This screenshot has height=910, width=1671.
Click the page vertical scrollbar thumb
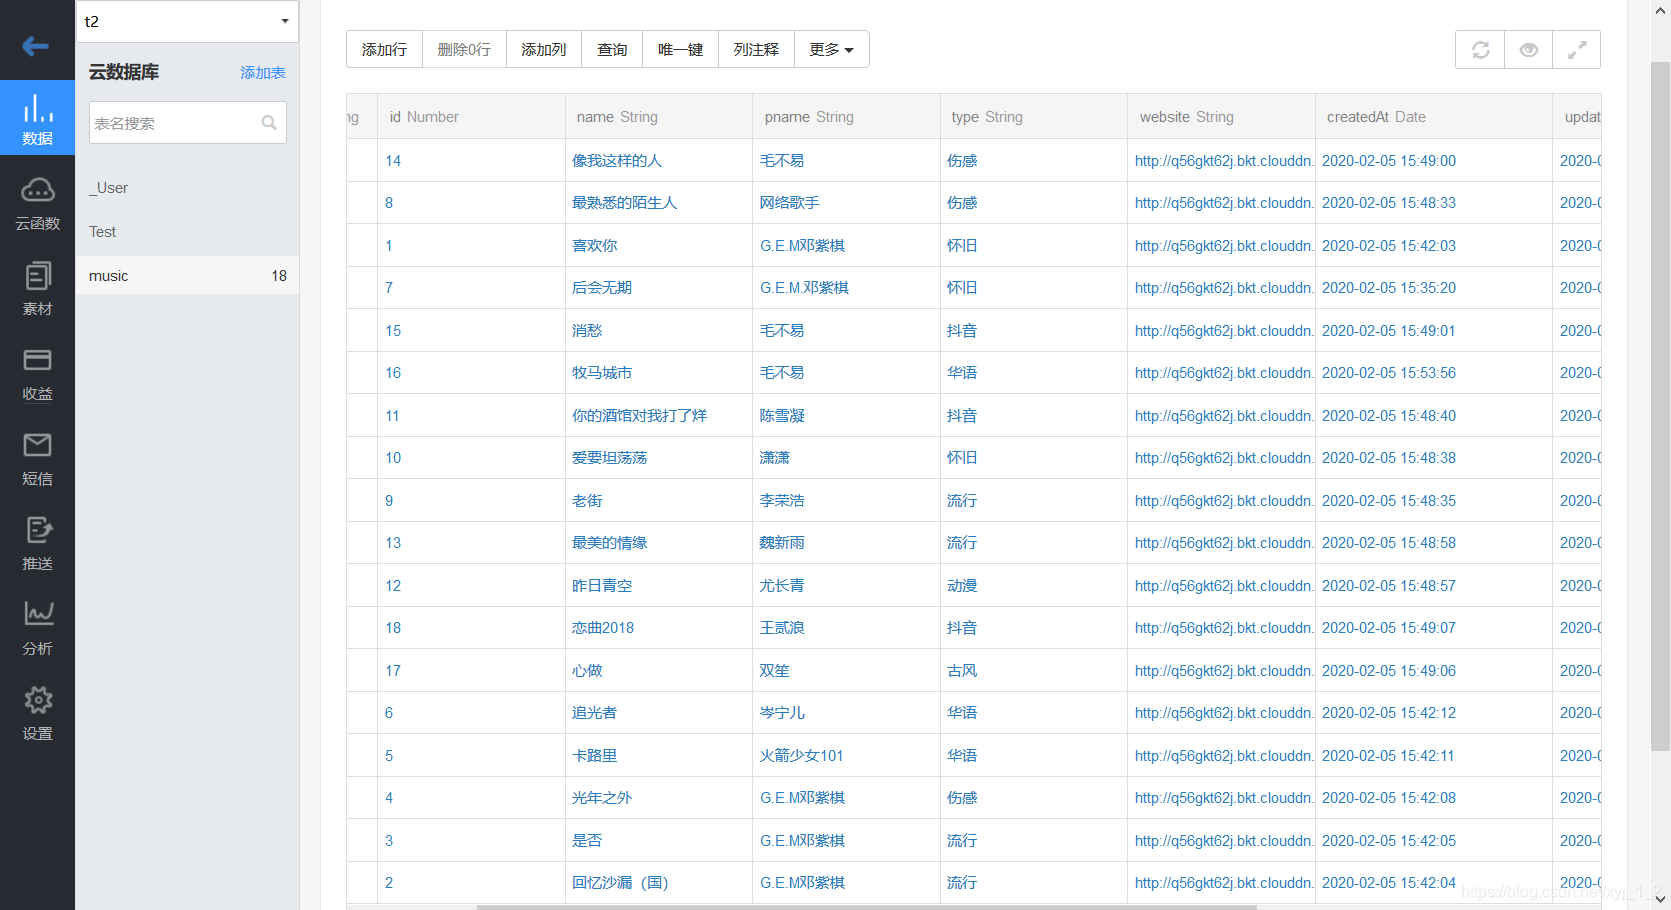point(1660,406)
